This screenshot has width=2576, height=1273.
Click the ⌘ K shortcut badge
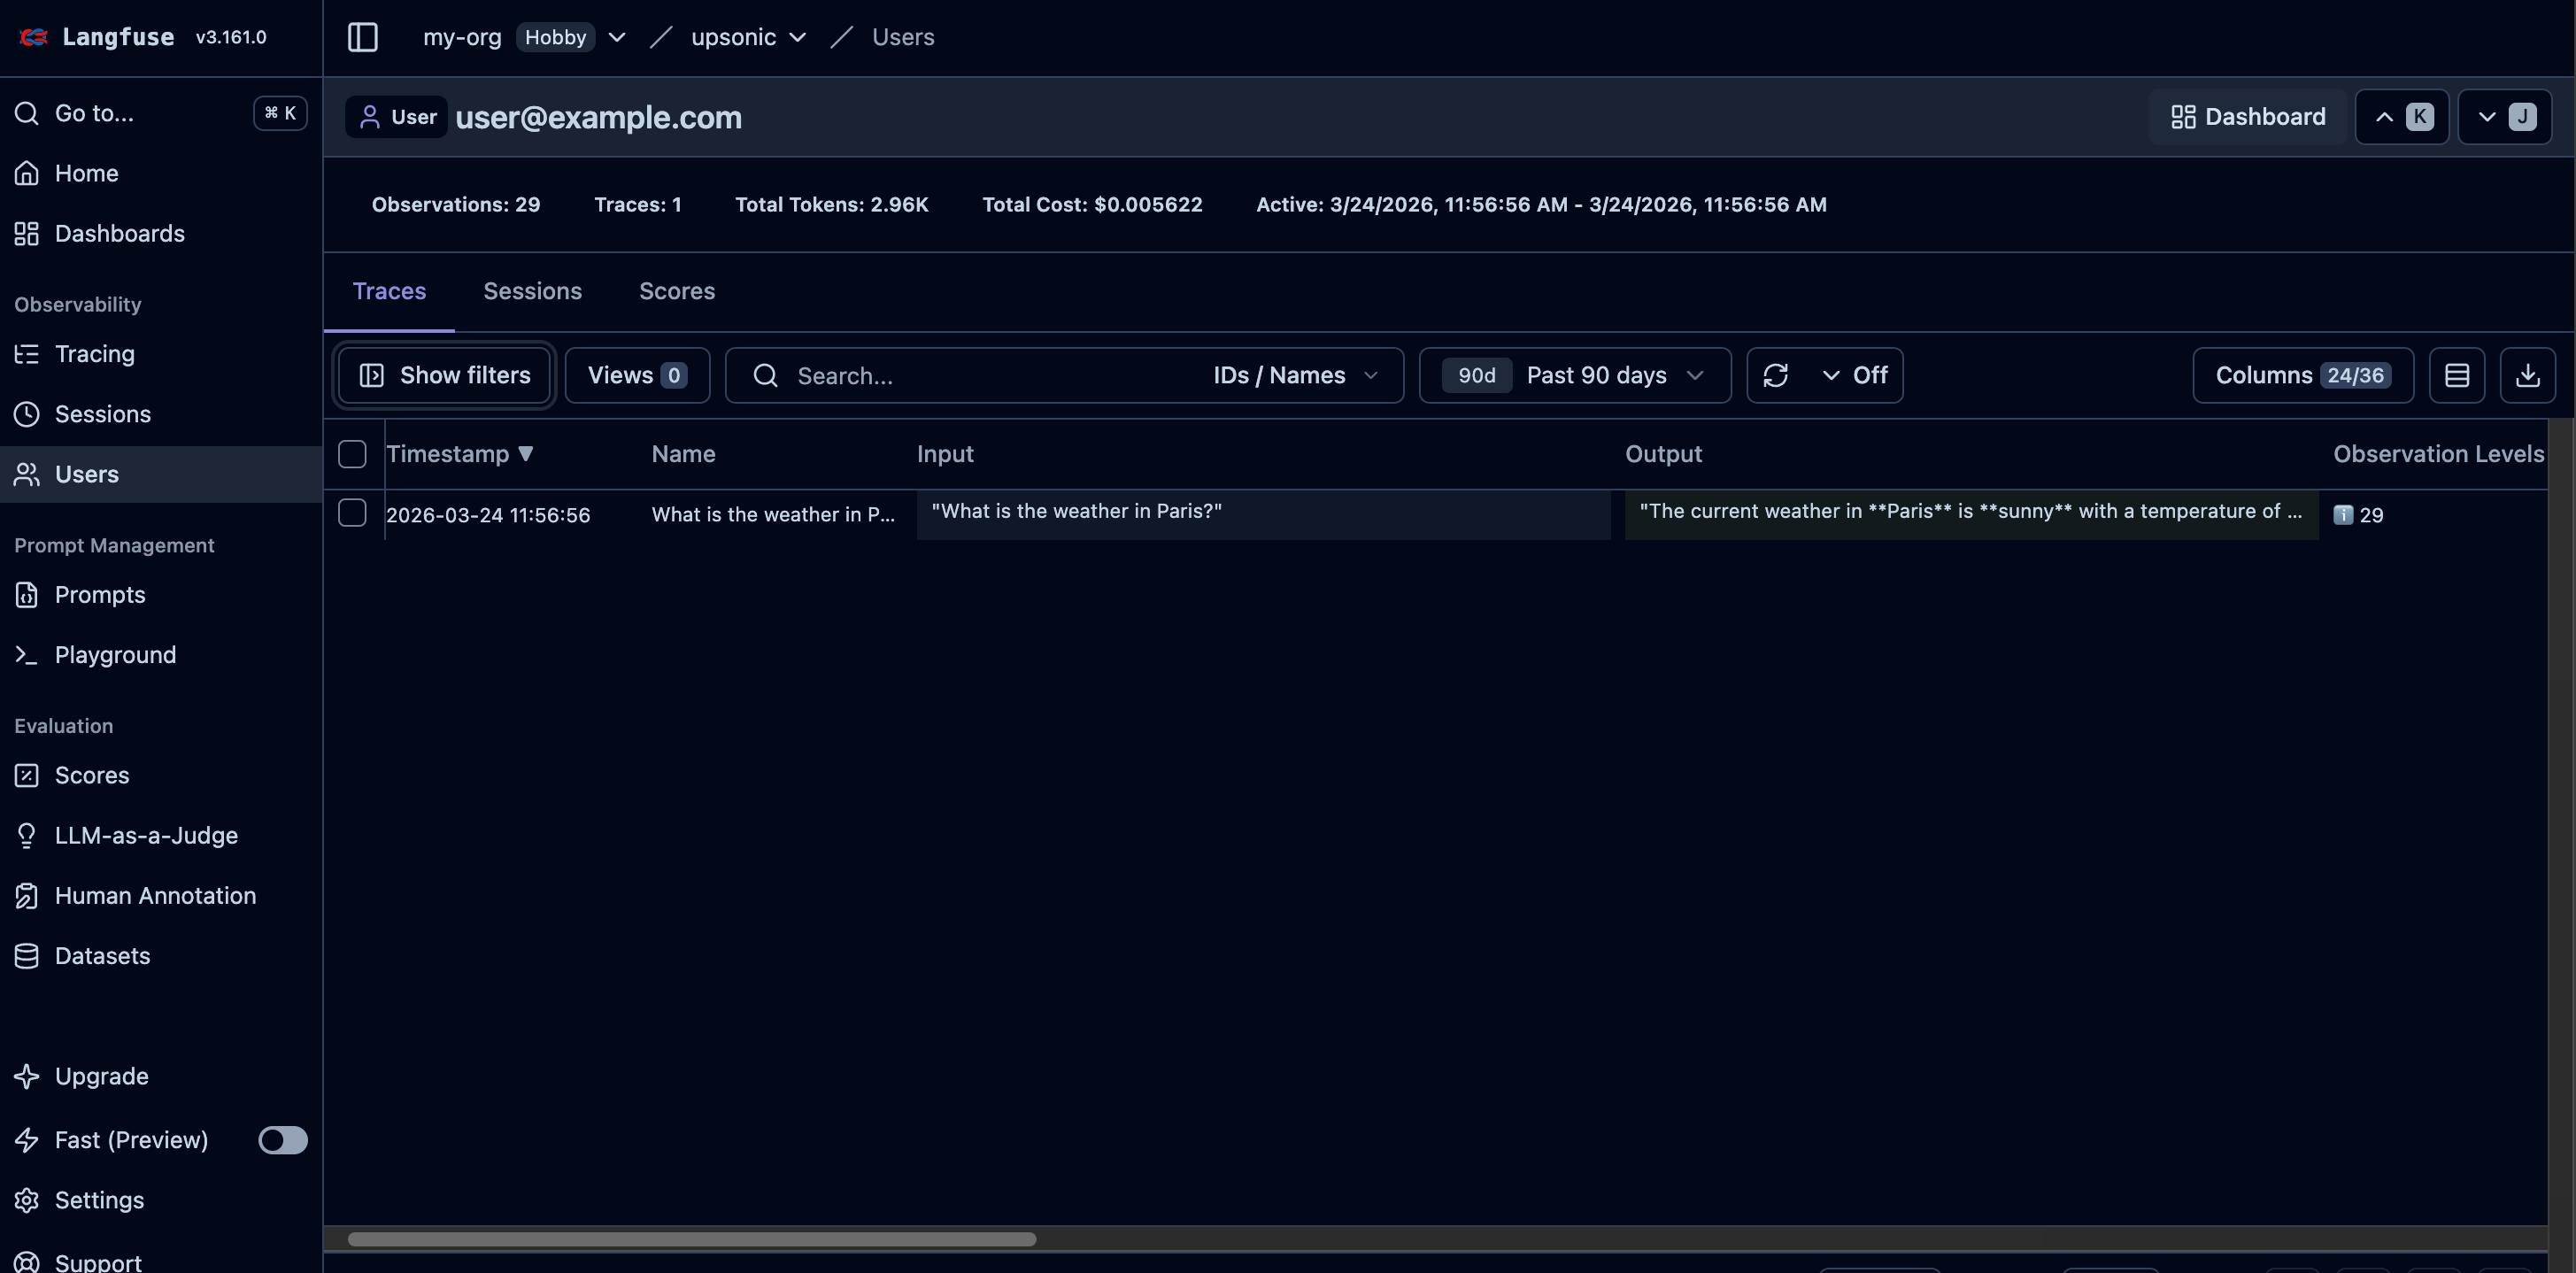(x=280, y=113)
